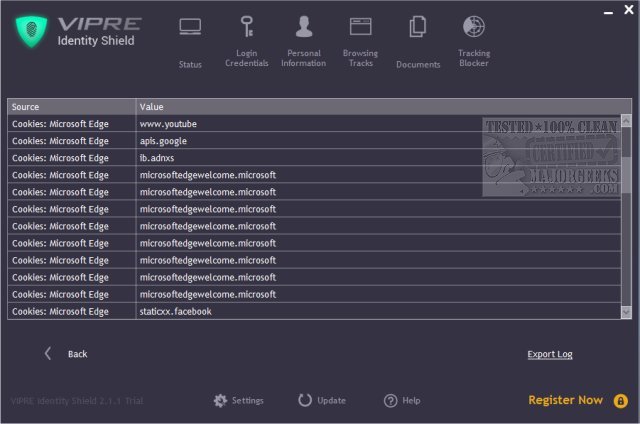This screenshot has width=640, height=424.
Task: Sort by the Value column header
Action: tap(383, 107)
